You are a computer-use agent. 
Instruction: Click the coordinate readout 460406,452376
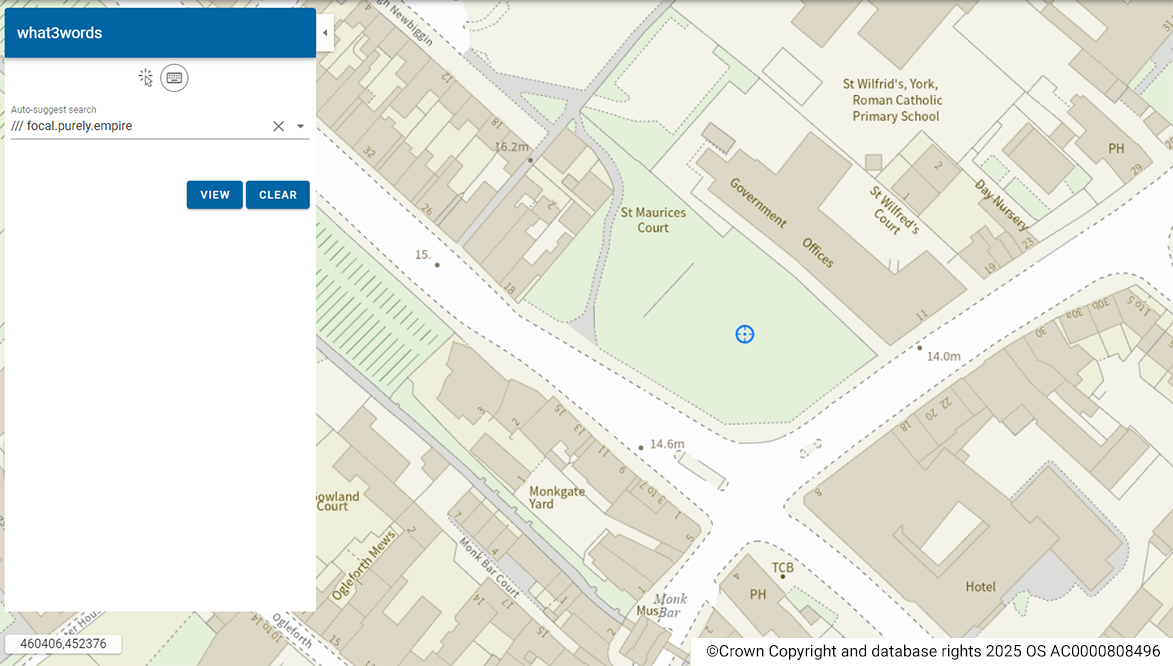coord(62,644)
